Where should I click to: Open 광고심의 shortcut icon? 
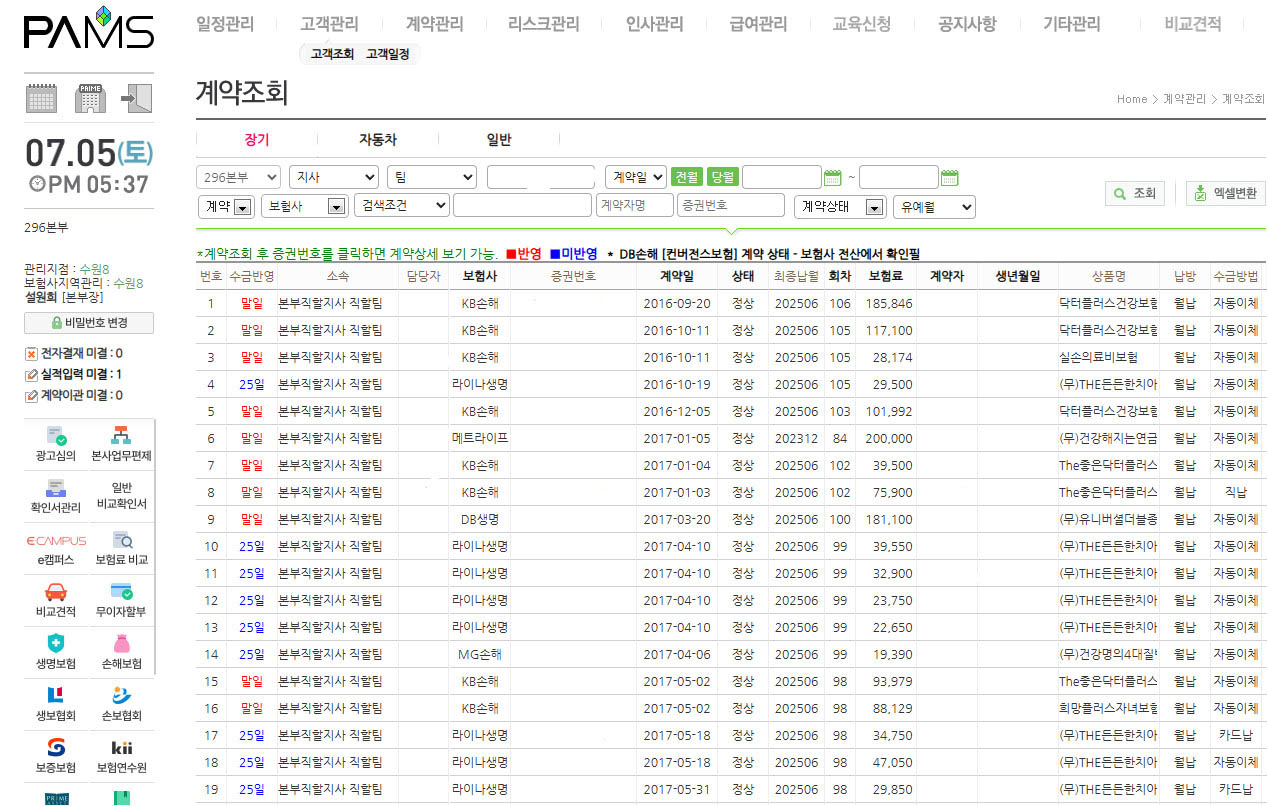click(x=56, y=436)
